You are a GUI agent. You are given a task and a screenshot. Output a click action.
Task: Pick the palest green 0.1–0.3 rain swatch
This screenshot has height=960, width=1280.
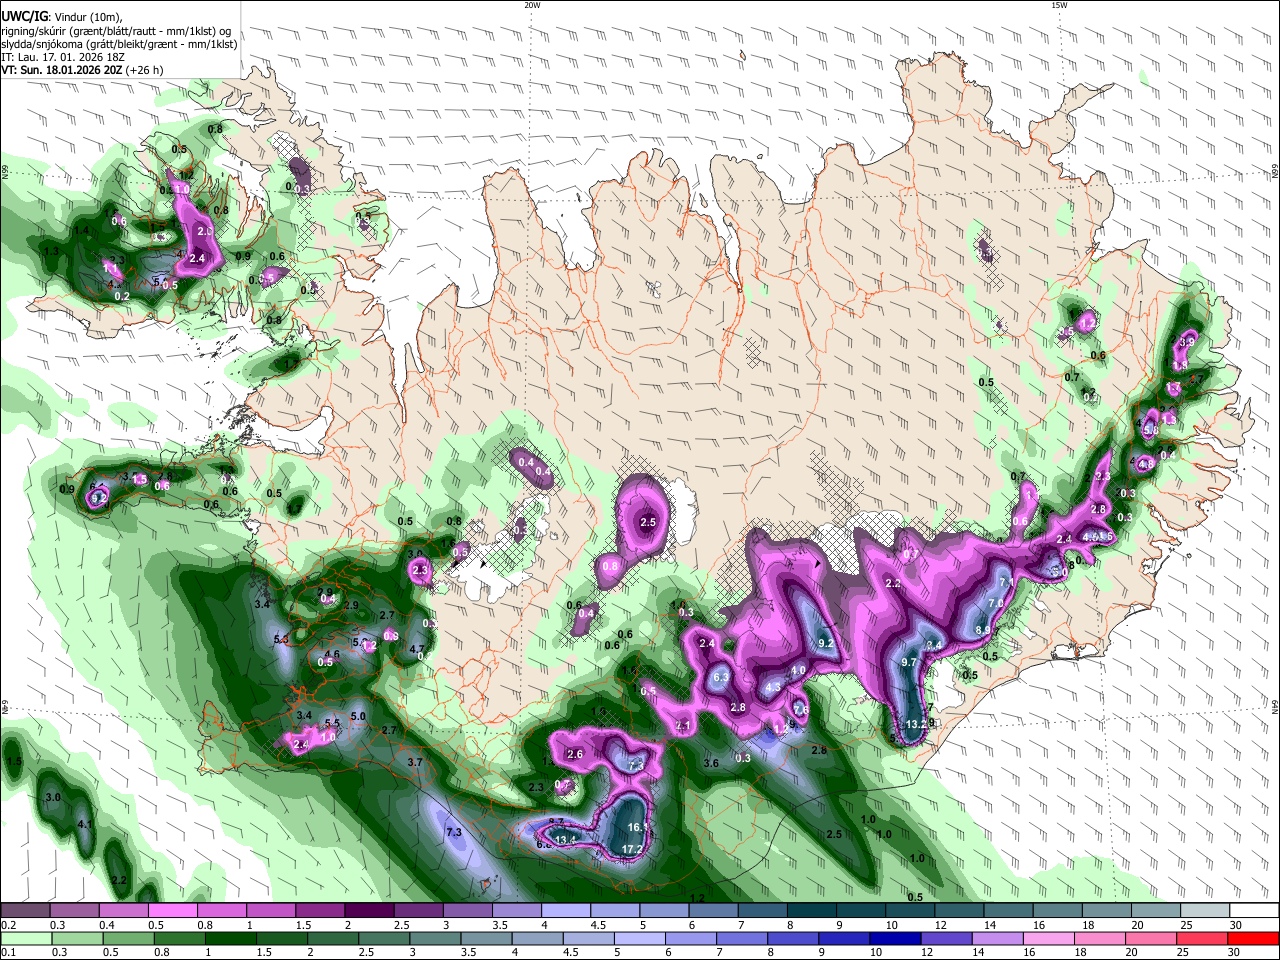25,938
